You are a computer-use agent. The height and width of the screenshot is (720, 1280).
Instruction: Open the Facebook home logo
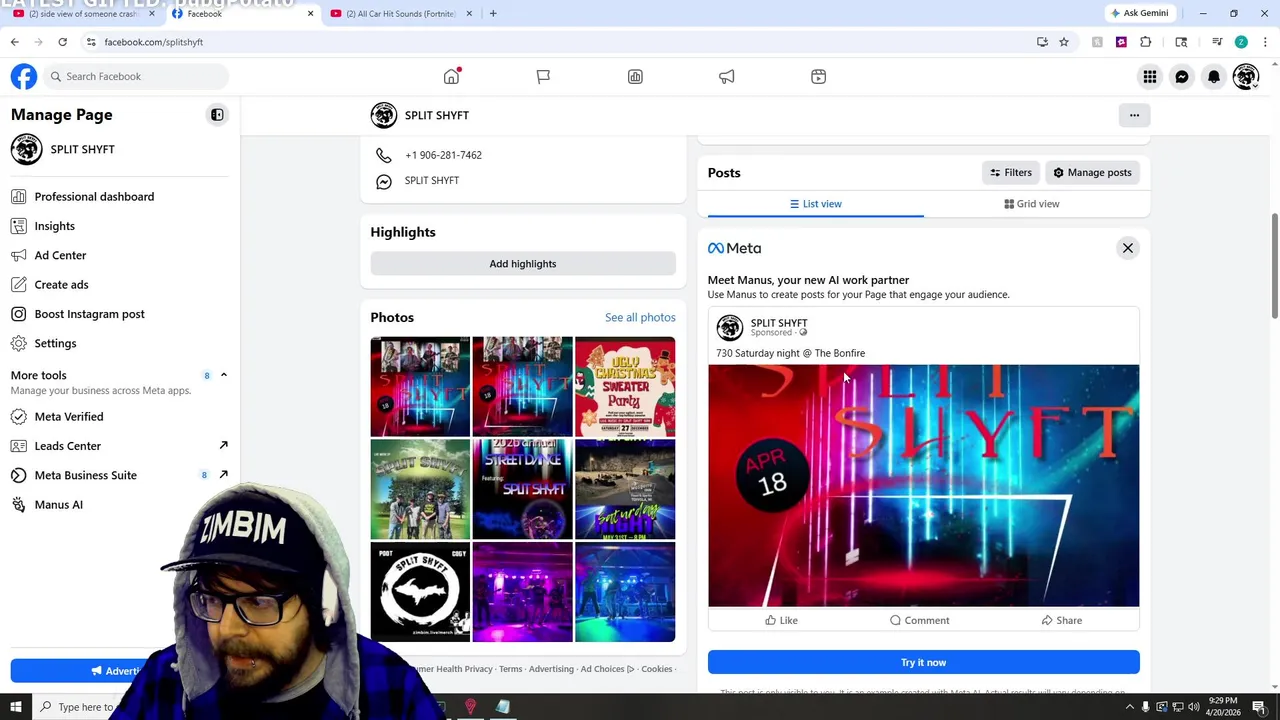24,76
